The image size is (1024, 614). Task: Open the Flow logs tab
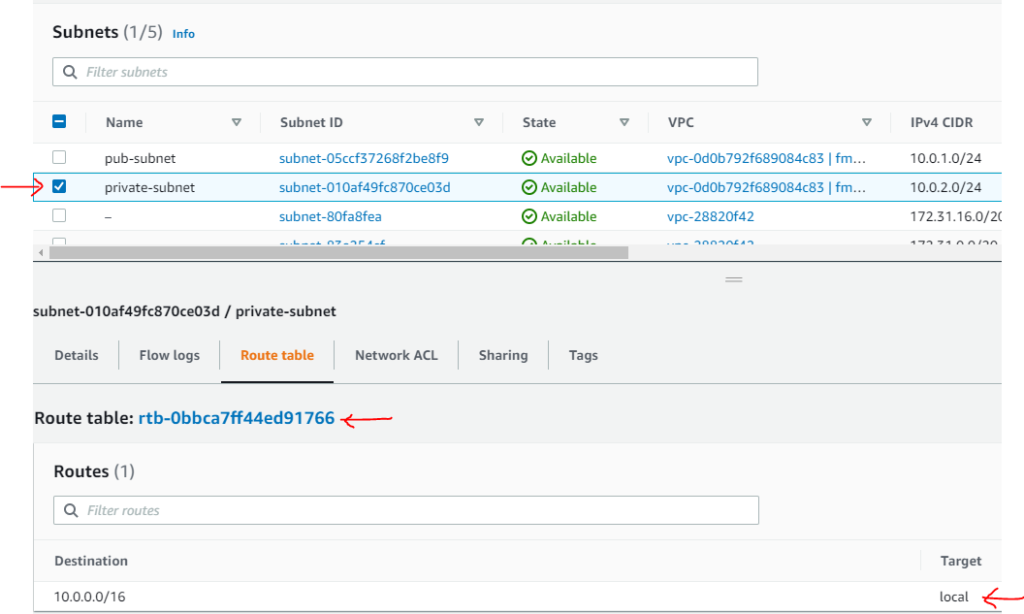169,355
